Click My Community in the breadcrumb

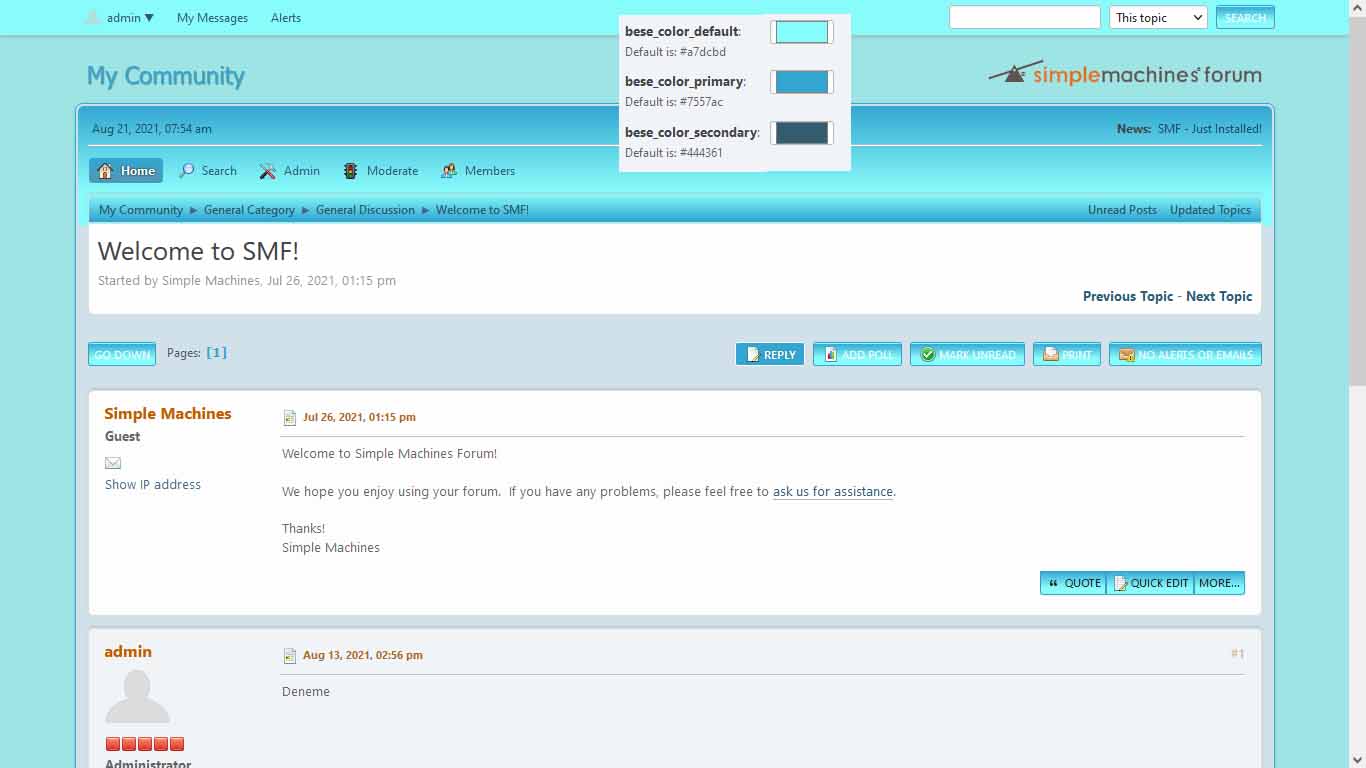click(x=141, y=210)
